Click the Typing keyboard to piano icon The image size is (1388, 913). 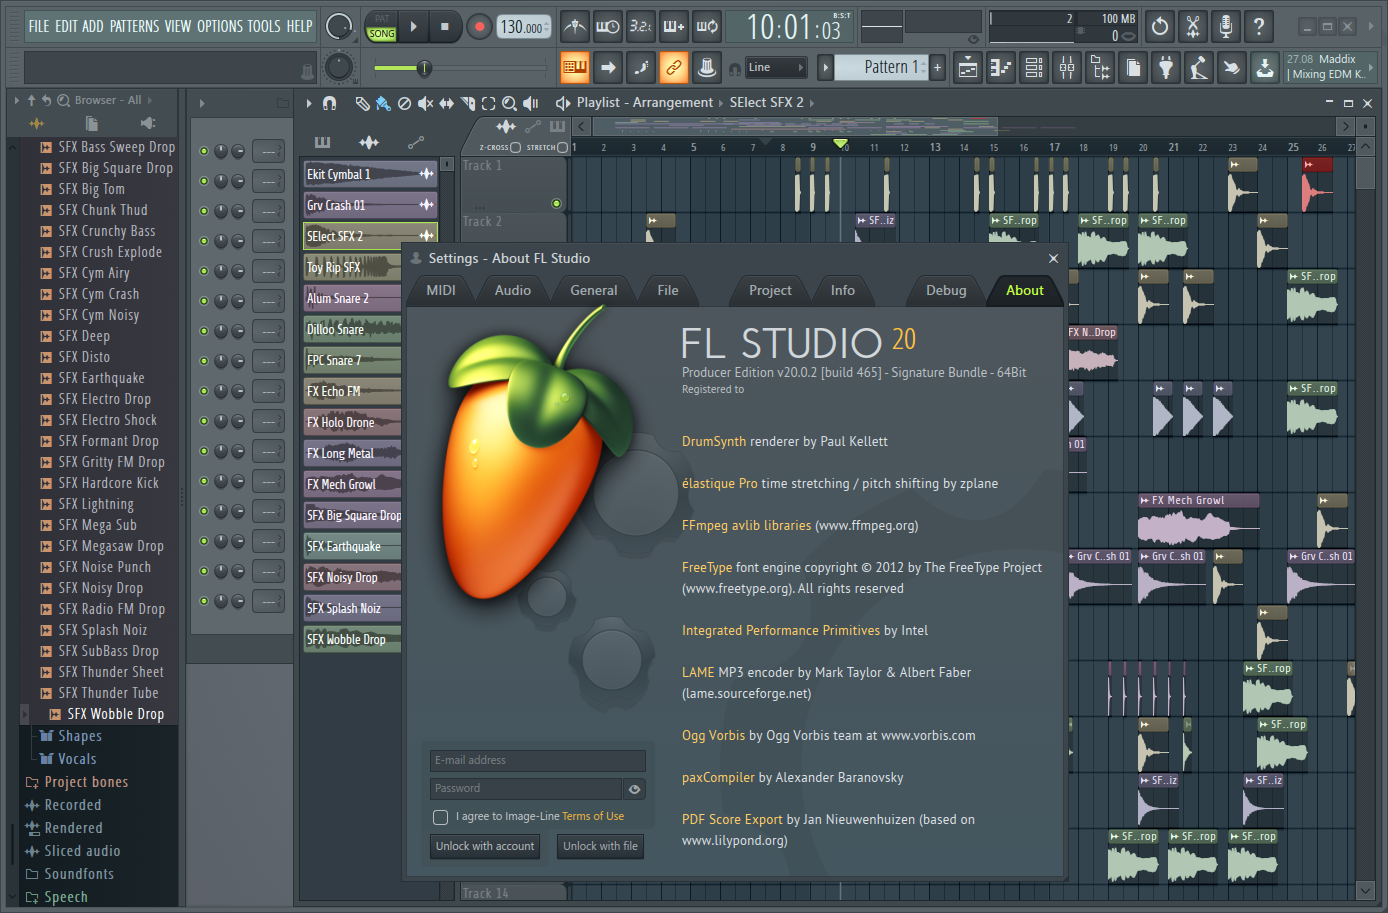[x=574, y=68]
